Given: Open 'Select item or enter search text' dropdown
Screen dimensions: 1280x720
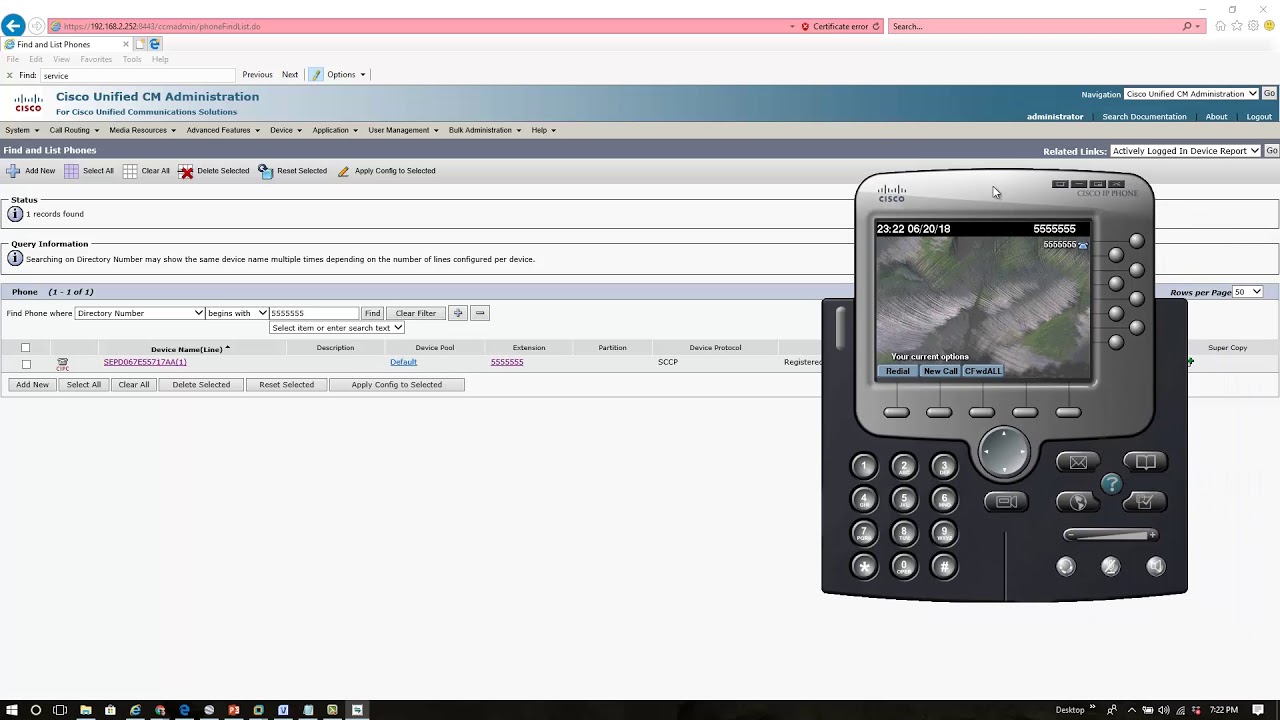Looking at the screenshot, I should (337, 328).
